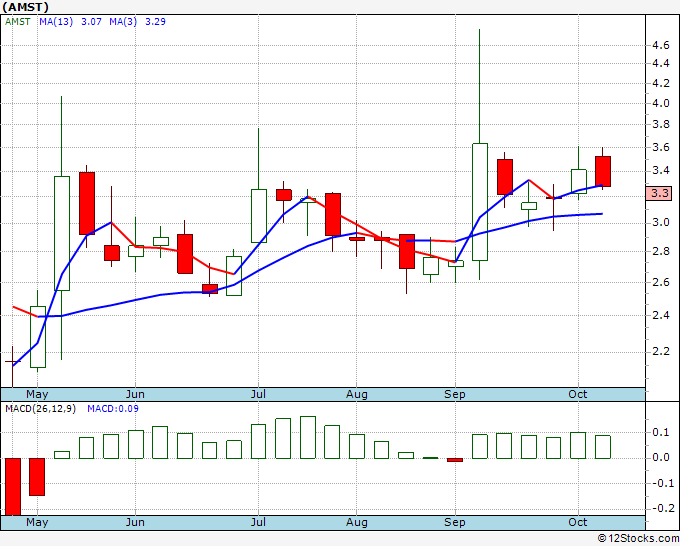The width and height of the screenshot is (680, 546).
Task: Click the 2.6 price axis label
Action: pos(660,282)
